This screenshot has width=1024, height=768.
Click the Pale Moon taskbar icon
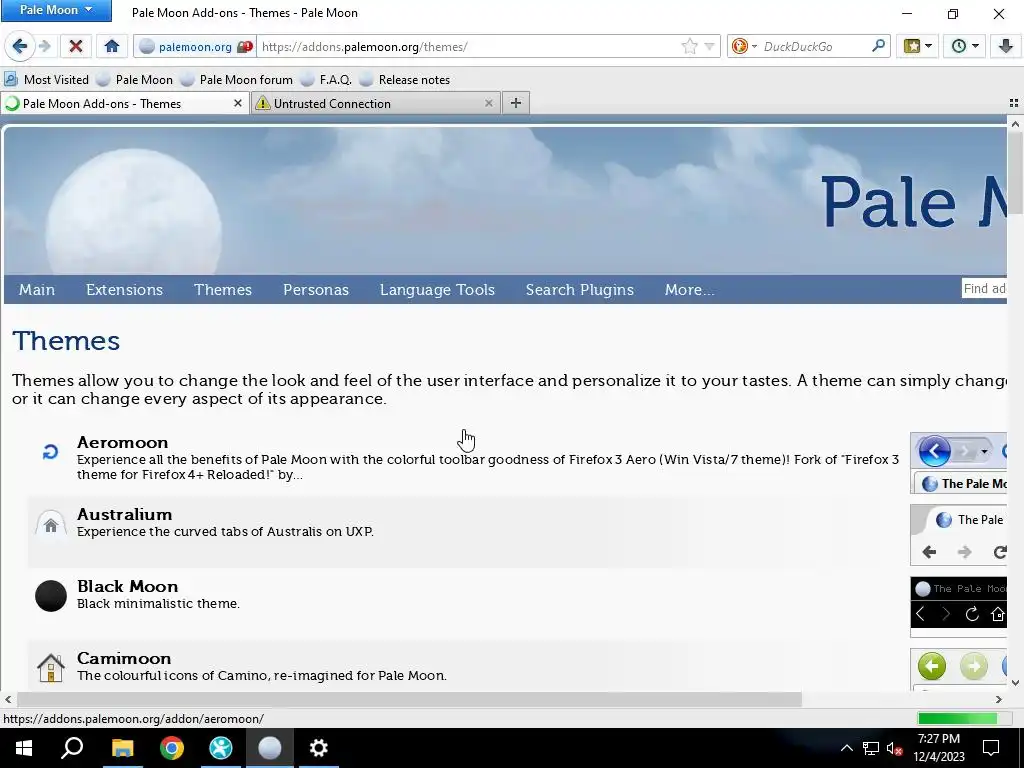[x=270, y=748]
